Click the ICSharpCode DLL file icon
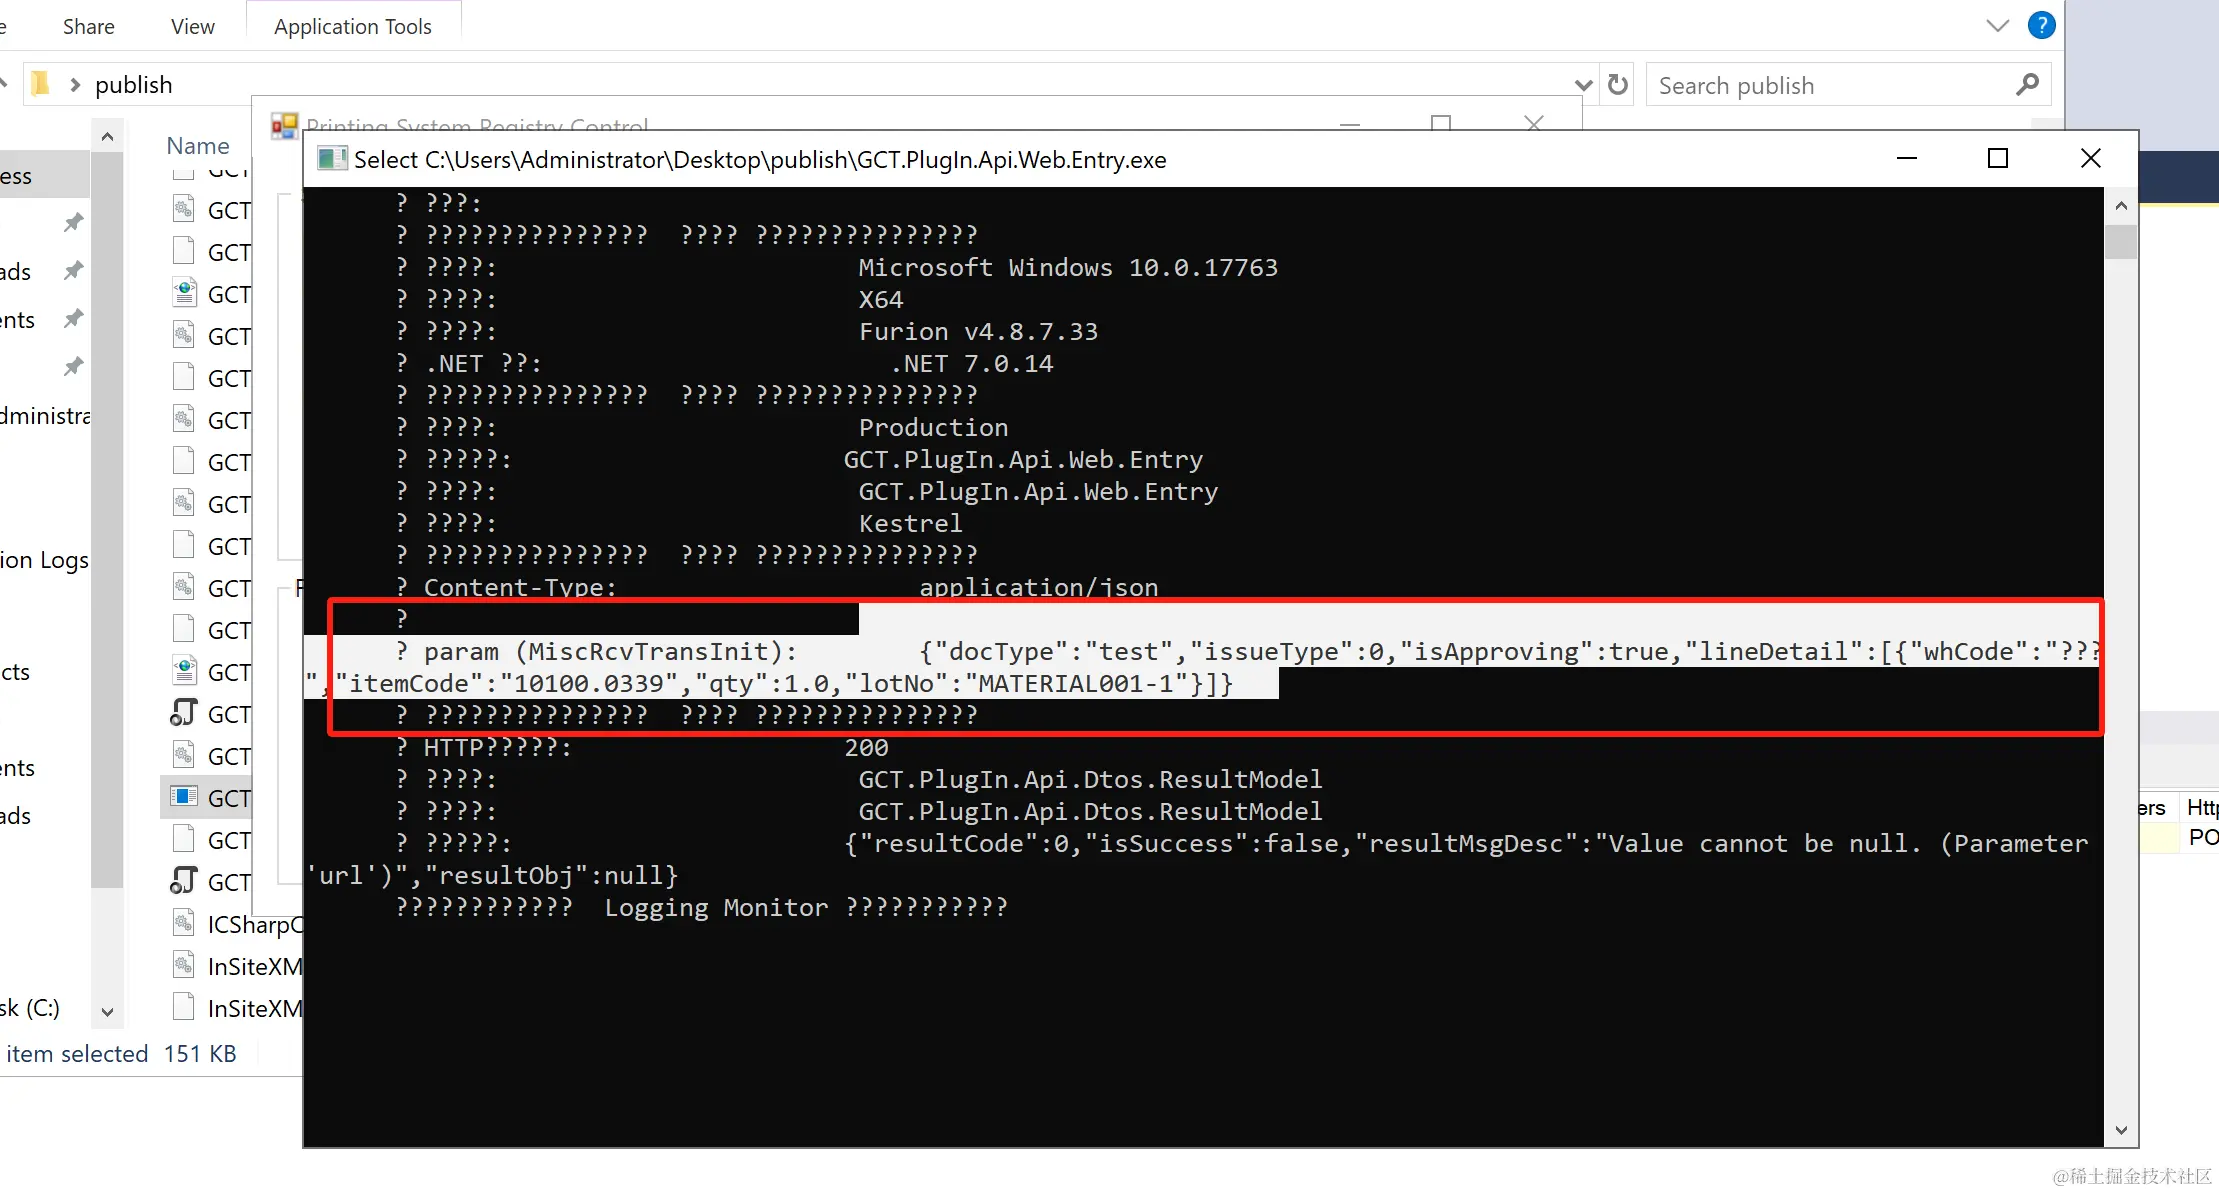 (x=183, y=923)
